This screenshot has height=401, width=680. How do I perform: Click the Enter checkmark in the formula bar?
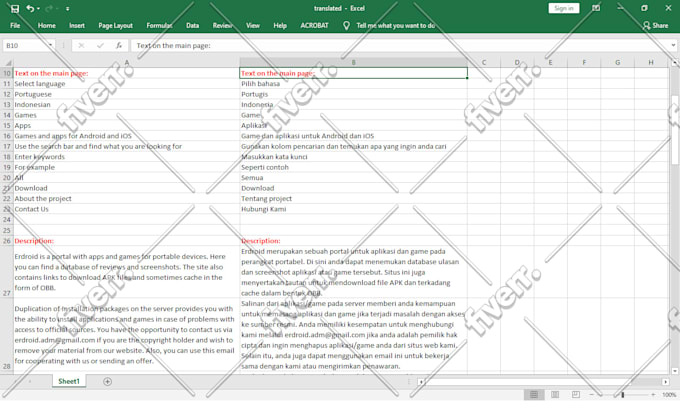(x=100, y=45)
